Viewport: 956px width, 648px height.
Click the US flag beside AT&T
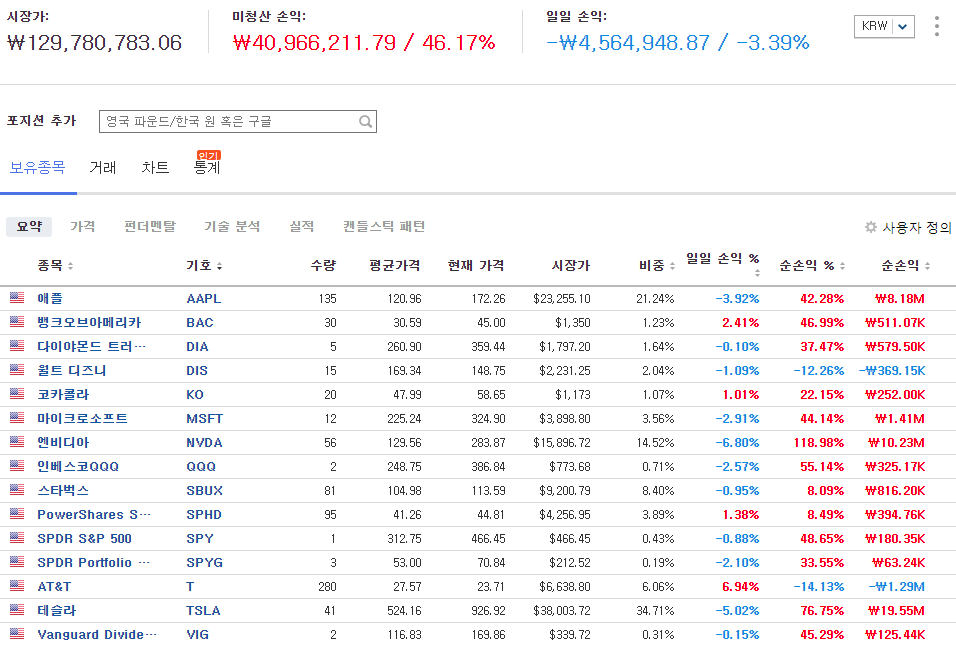(x=17, y=586)
